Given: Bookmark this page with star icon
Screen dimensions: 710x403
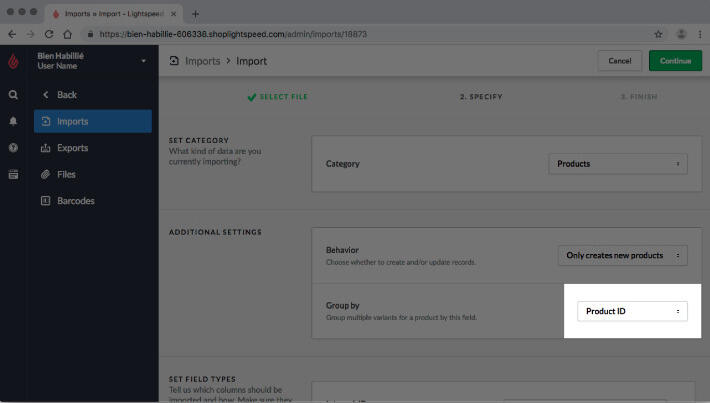Looking at the screenshot, I should pyautogui.click(x=657, y=34).
